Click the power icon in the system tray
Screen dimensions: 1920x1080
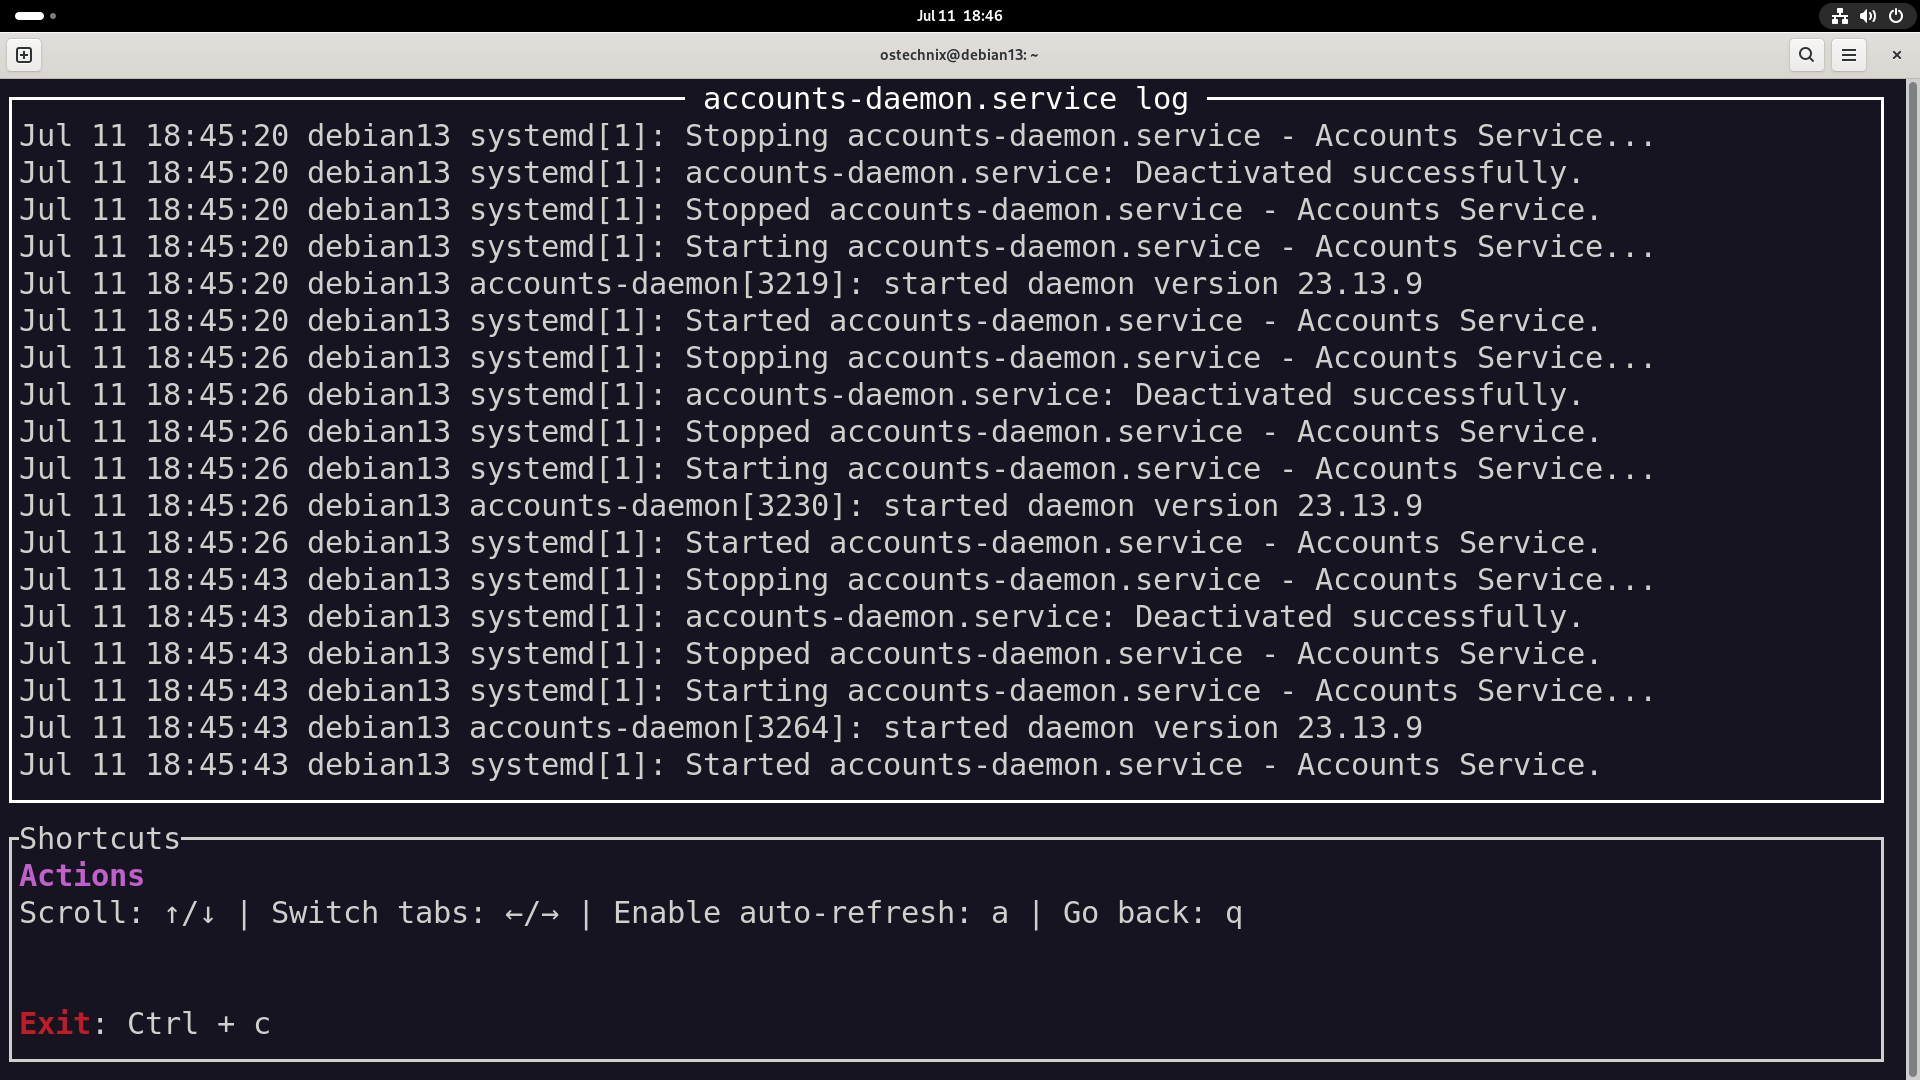[x=1895, y=16]
